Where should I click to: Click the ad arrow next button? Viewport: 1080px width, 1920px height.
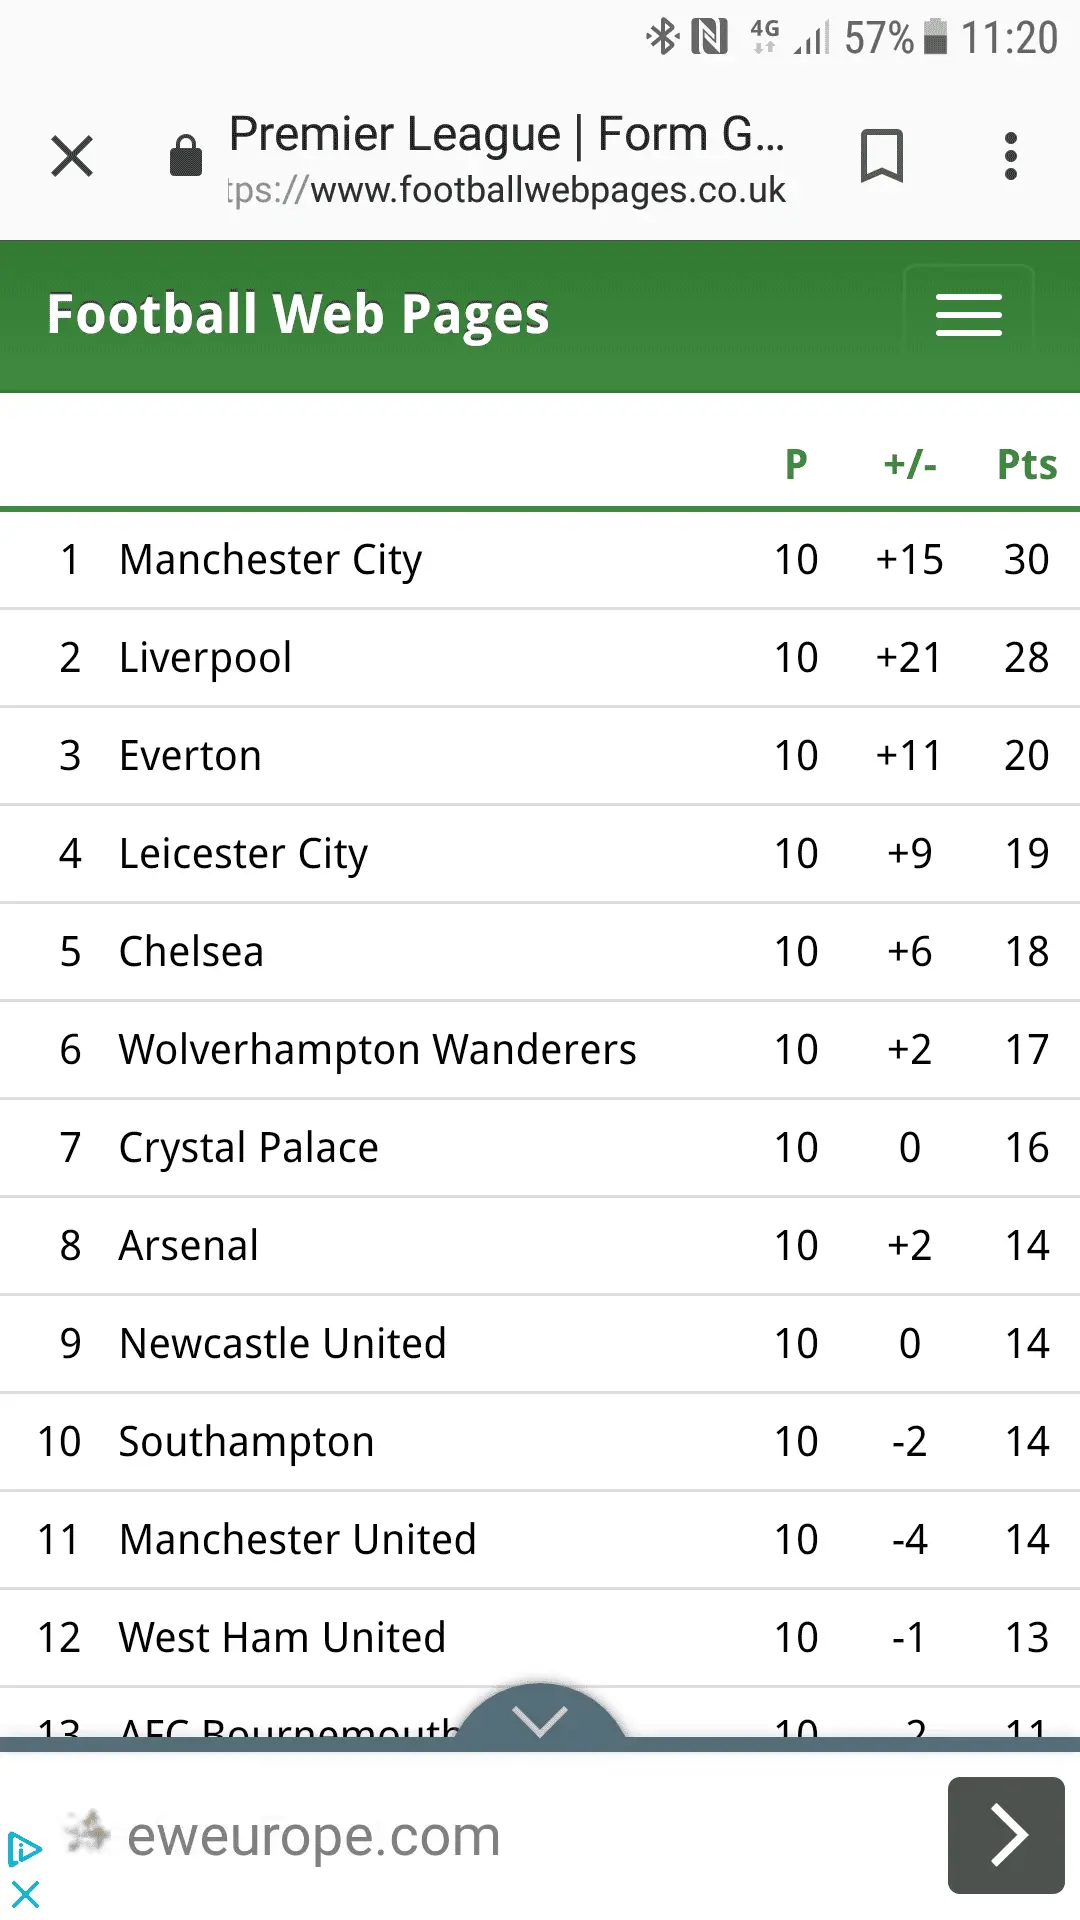click(1005, 1835)
